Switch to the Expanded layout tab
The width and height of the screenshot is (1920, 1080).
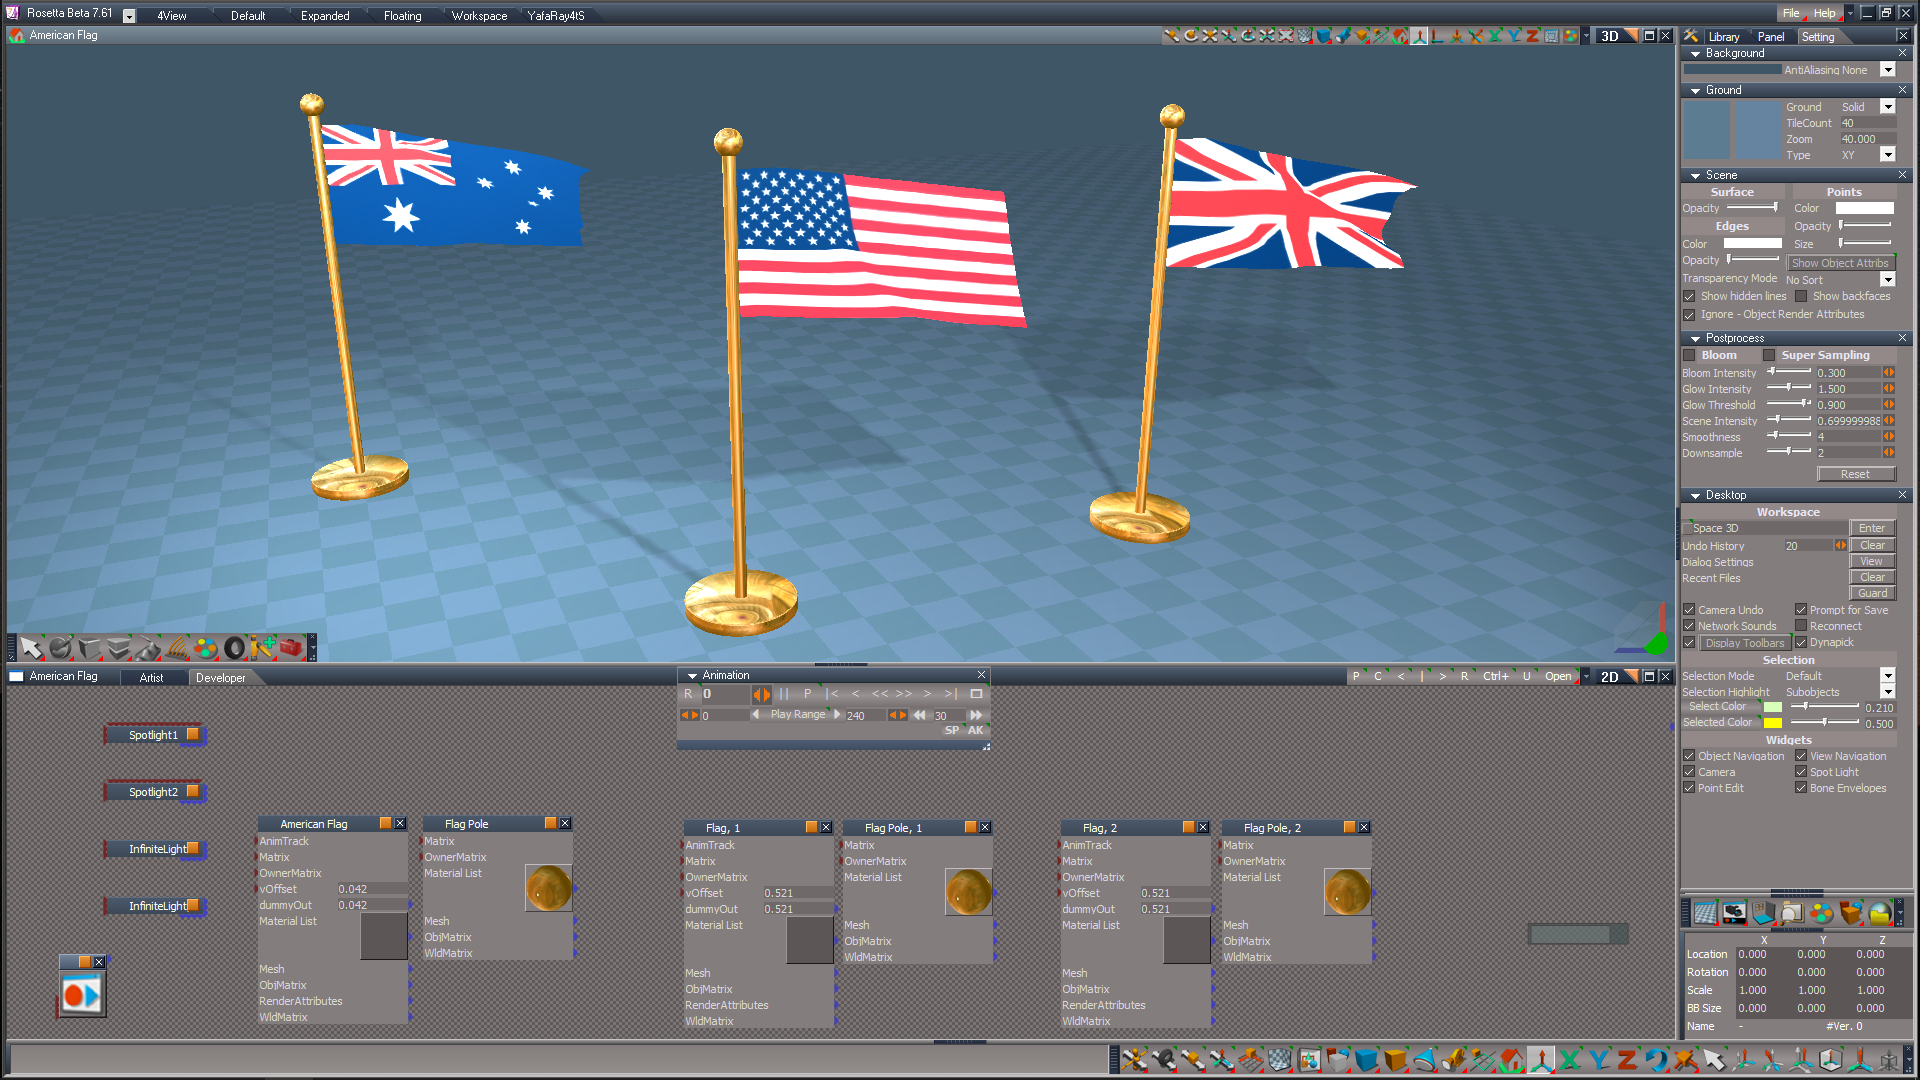coord(325,16)
